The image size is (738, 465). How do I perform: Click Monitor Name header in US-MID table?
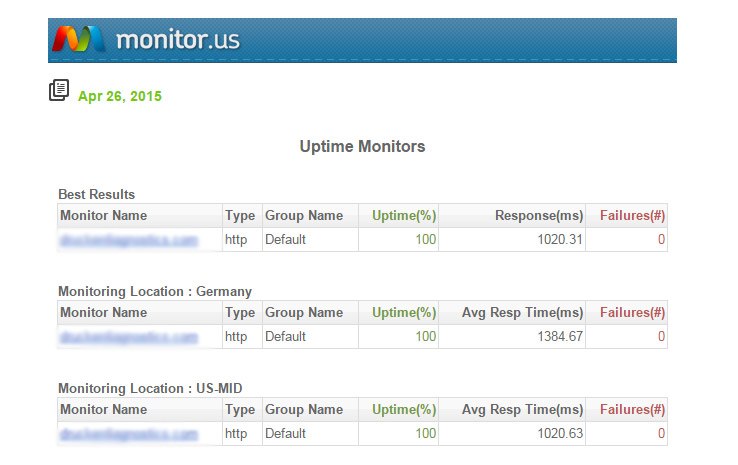point(104,409)
